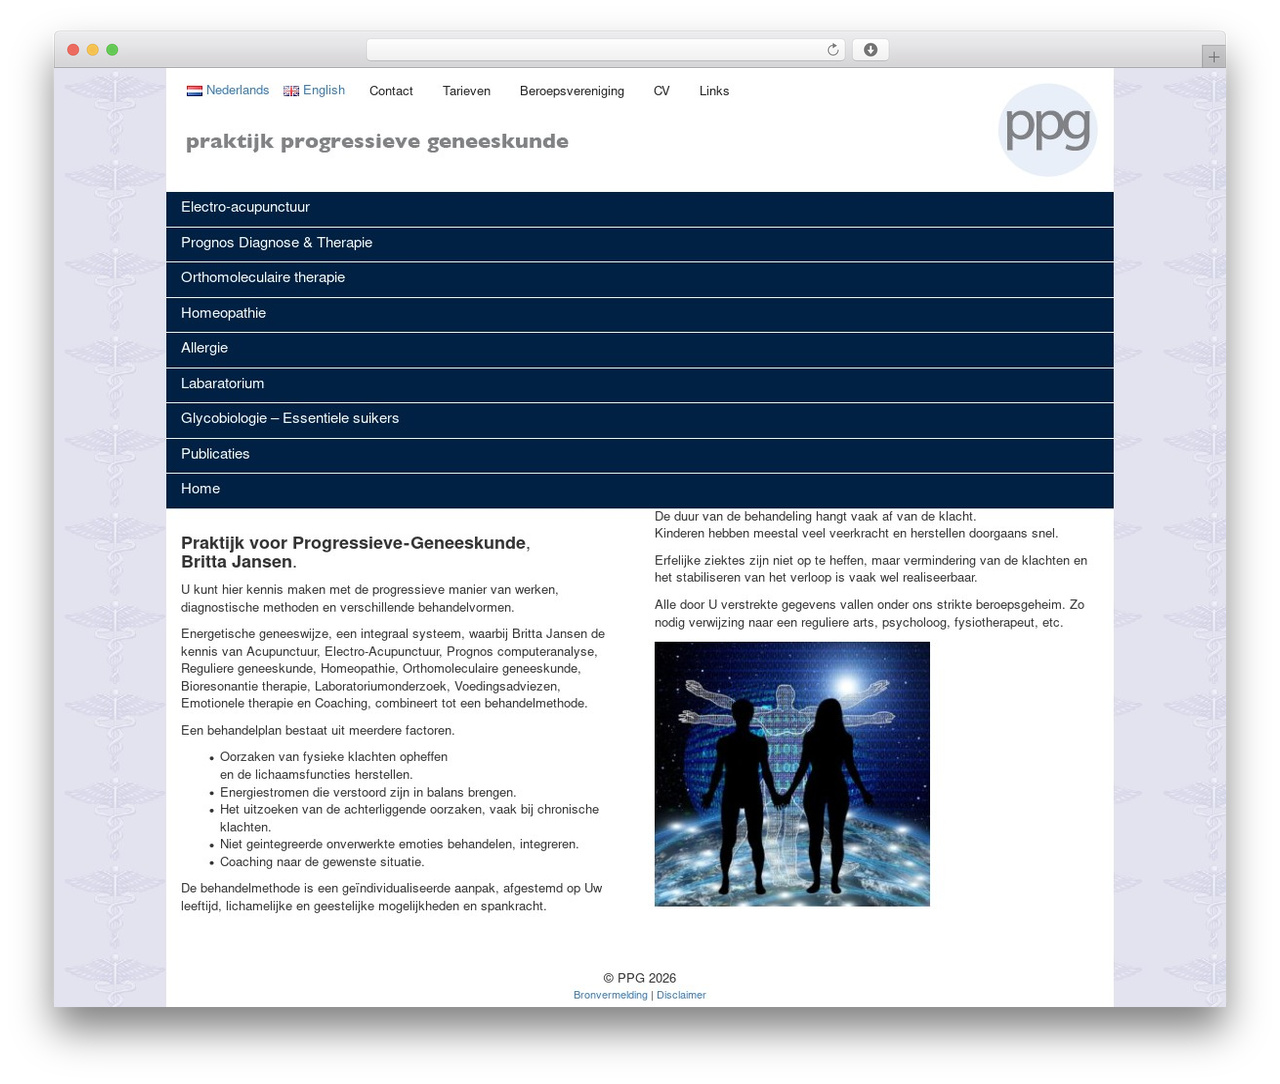Click paragraph starting 'Energetische geneeswijze, een integraal'

[393, 669]
